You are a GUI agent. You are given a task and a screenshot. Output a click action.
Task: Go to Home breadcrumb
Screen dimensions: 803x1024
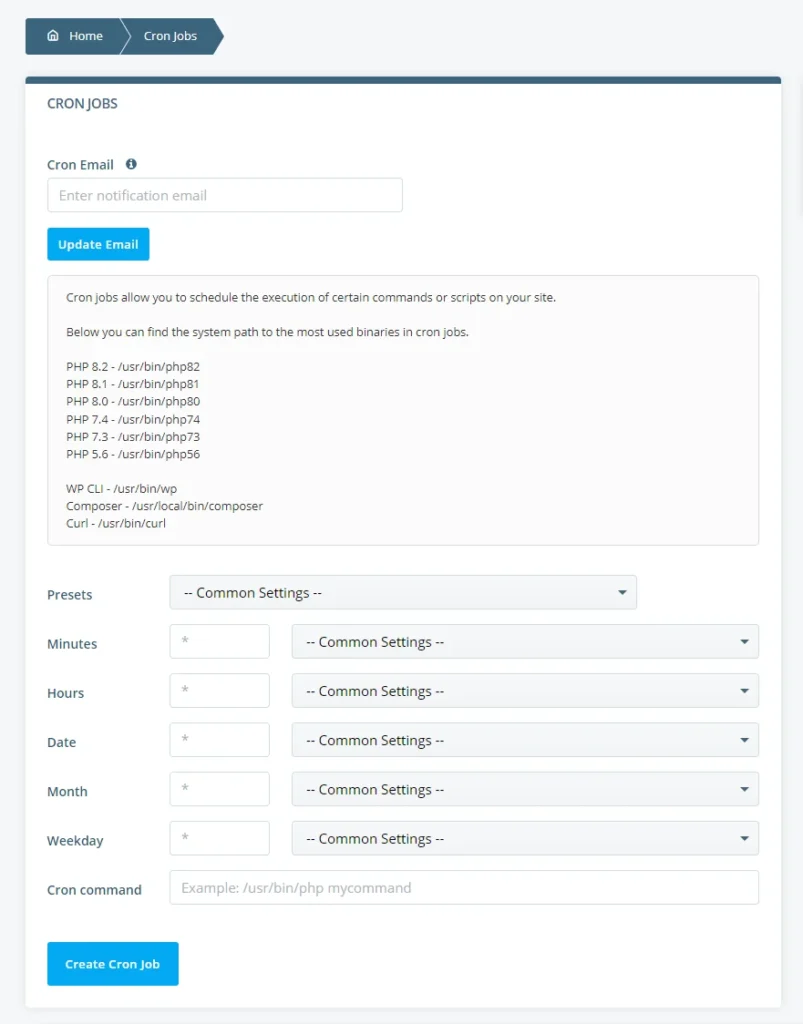coord(85,36)
